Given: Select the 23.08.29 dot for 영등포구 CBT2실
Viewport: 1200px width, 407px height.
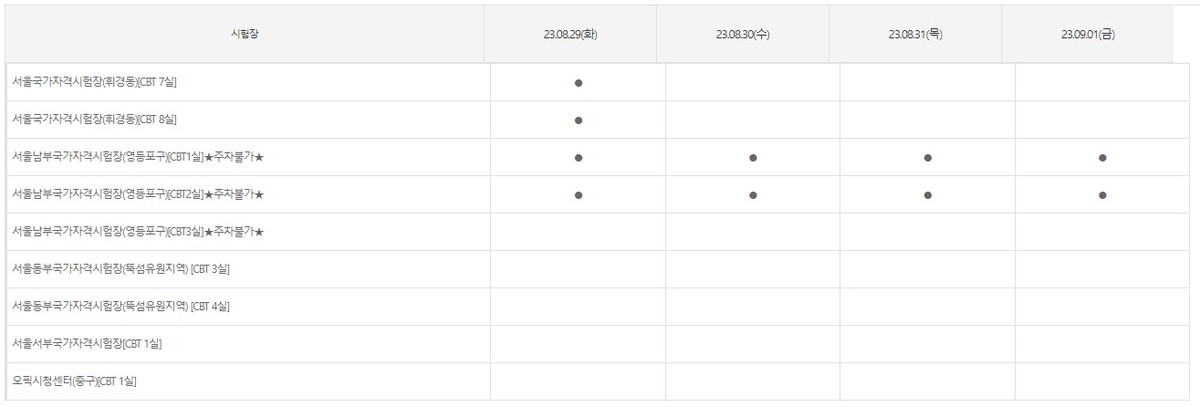Looking at the screenshot, I should (x=578, y=195).
